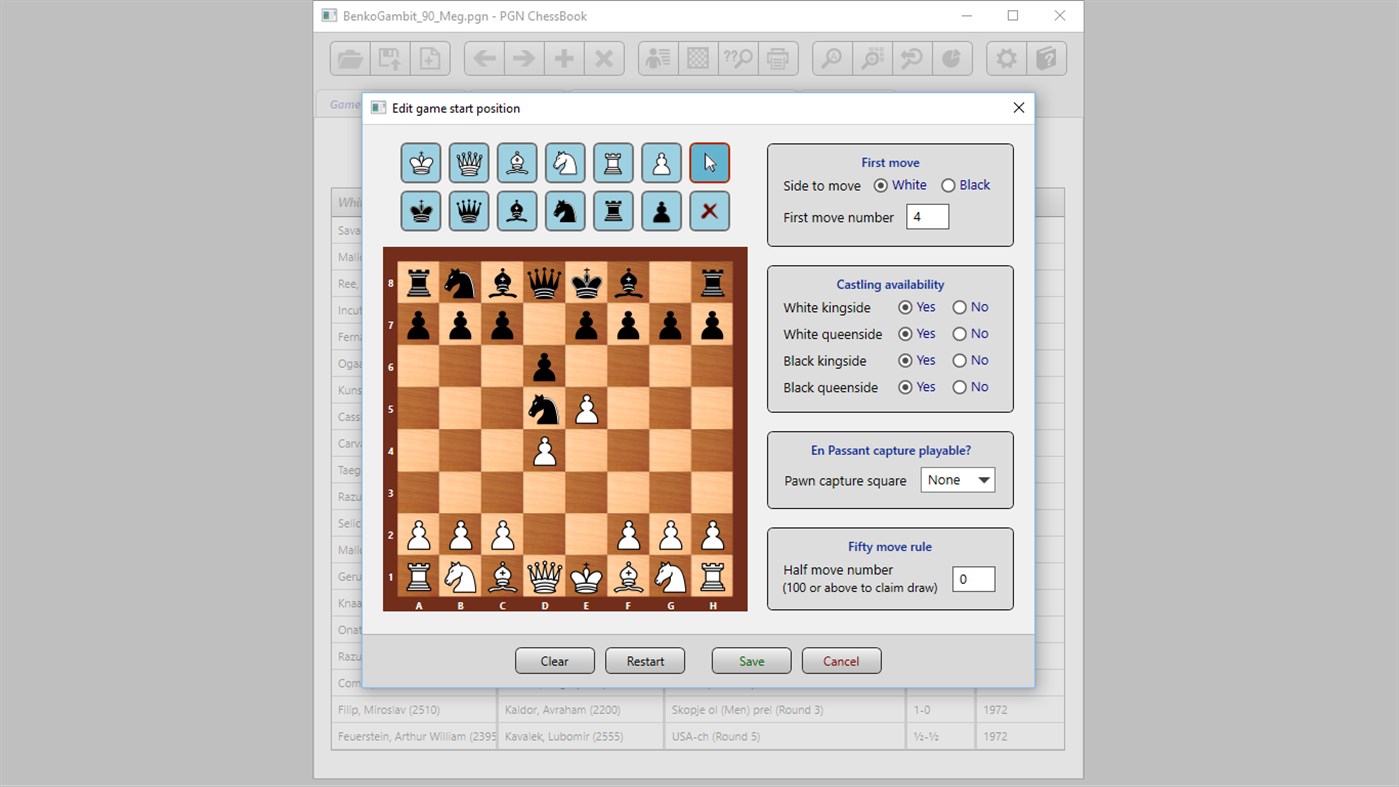The height and width of the screenshot is (787, 1399).
Task: Pick the white king from the piece palette
Action: point(420,162)
